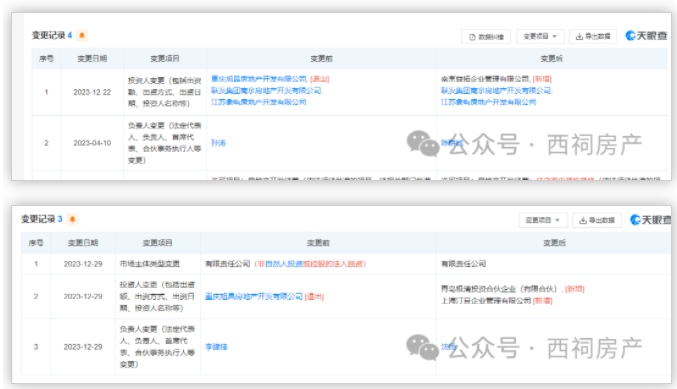Click 导出数据 in the 变更记录 4 panel
The height and width of the screenshot is (389, 677).
(x=593, y=36)
